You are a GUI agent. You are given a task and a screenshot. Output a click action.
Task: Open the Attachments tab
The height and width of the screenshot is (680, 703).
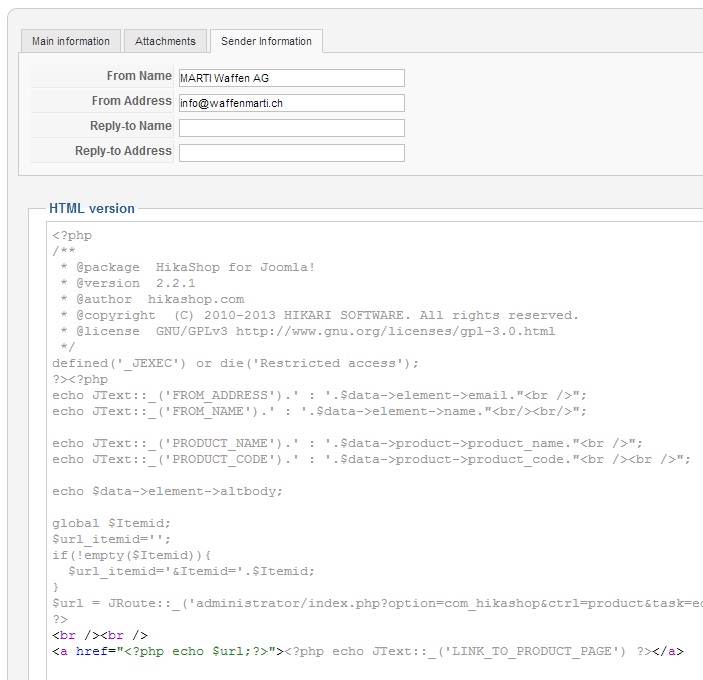tap(166, 41)
